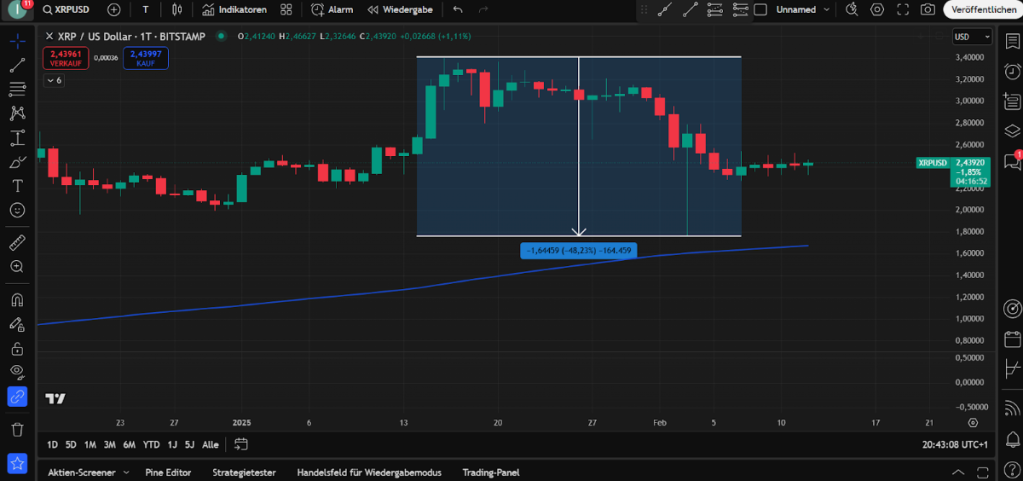Toggle stay-in-drawing-mode pencil lock
Screen dimensions: 1023x481
18,324
